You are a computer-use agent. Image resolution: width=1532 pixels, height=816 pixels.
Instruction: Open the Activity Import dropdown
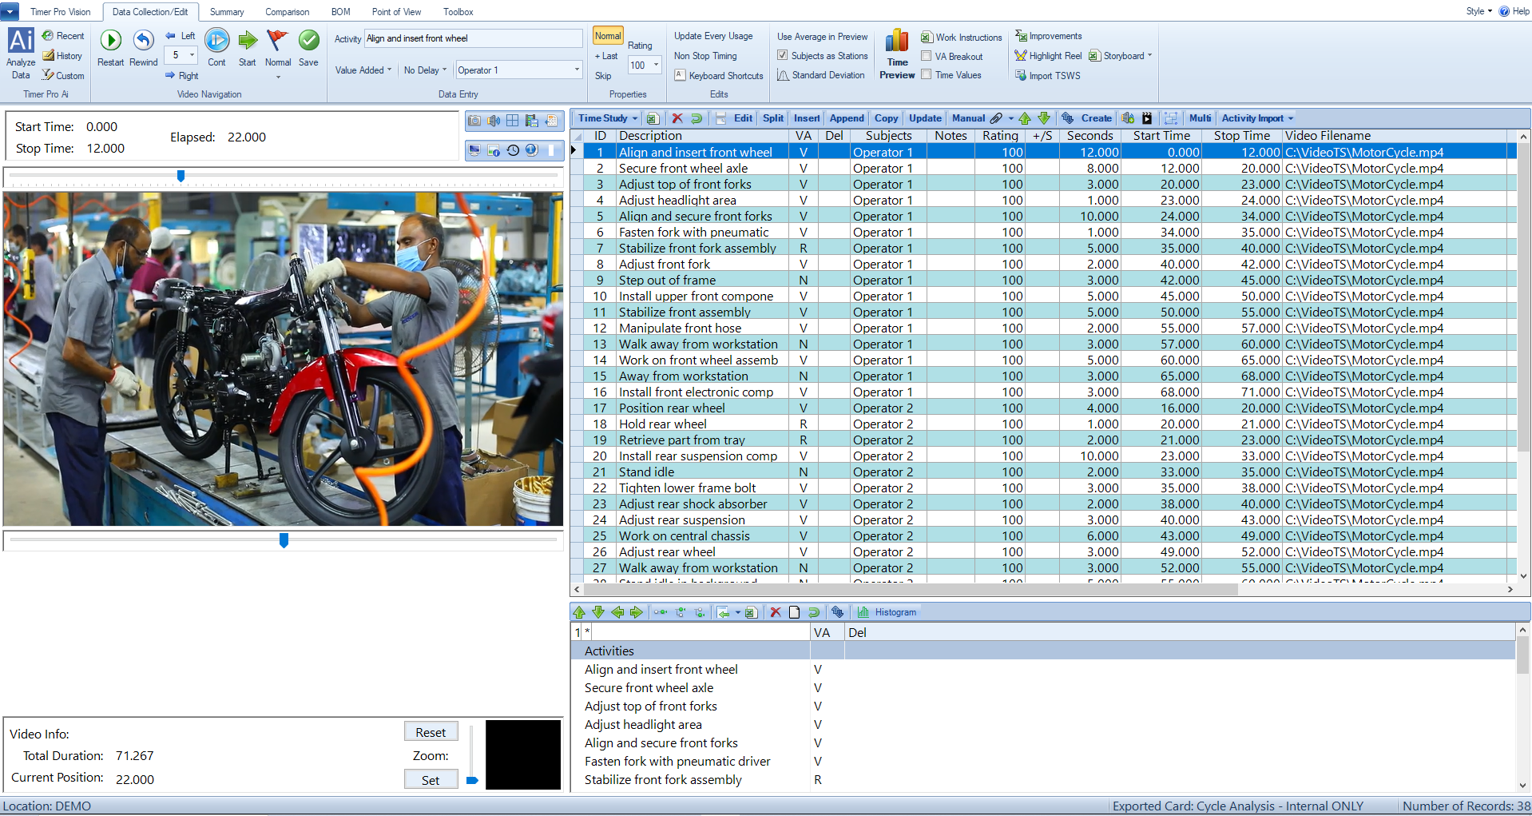[x=1258, y=118]
